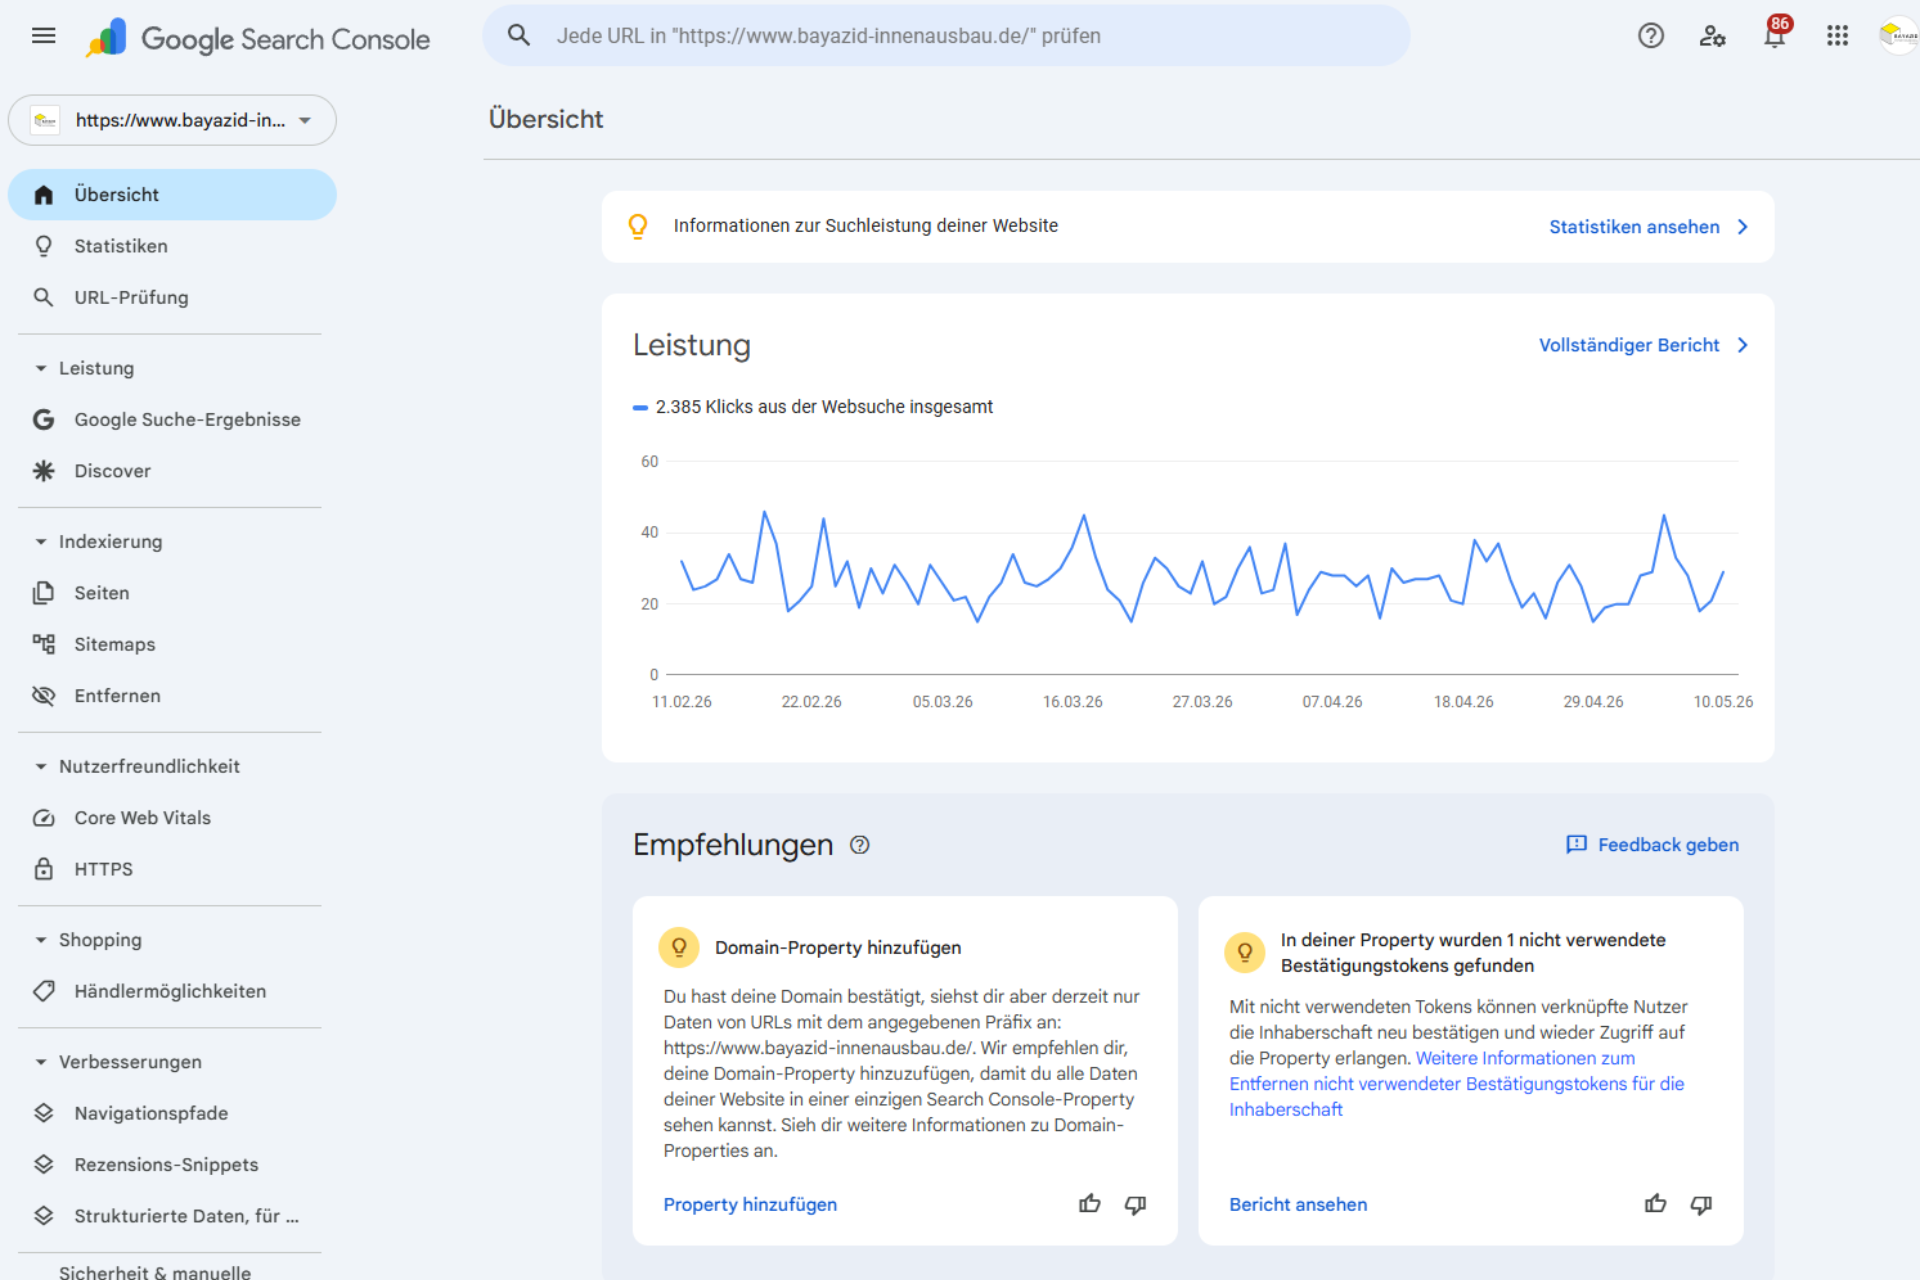Go to Übersicht in the sidebar
The image size is (1920, 1280).
(172, 194)
